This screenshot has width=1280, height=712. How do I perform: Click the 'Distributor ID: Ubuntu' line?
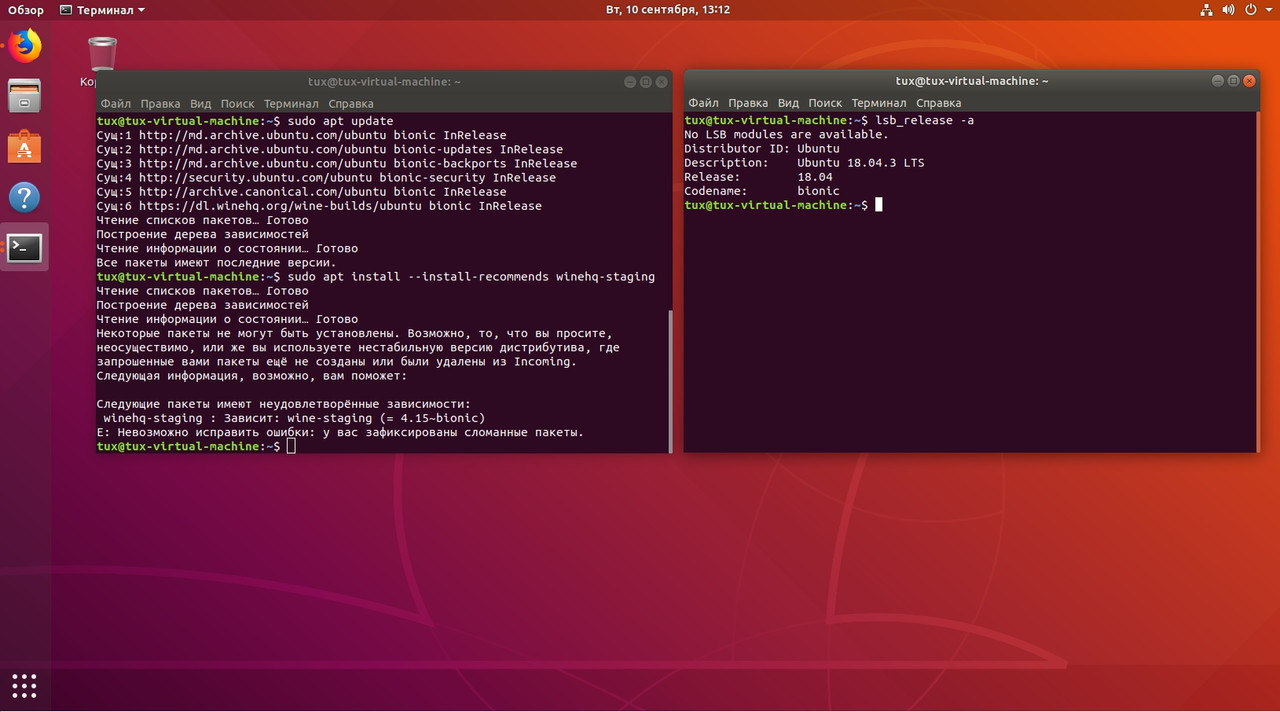(x=762, y=148)
